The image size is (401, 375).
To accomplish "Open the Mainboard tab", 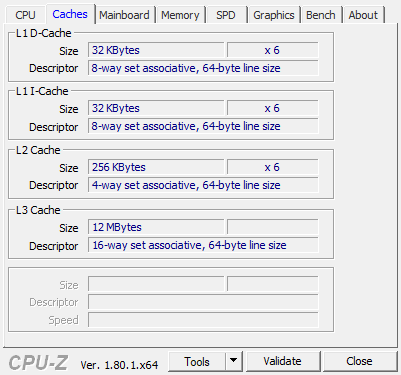I will 124,15.
